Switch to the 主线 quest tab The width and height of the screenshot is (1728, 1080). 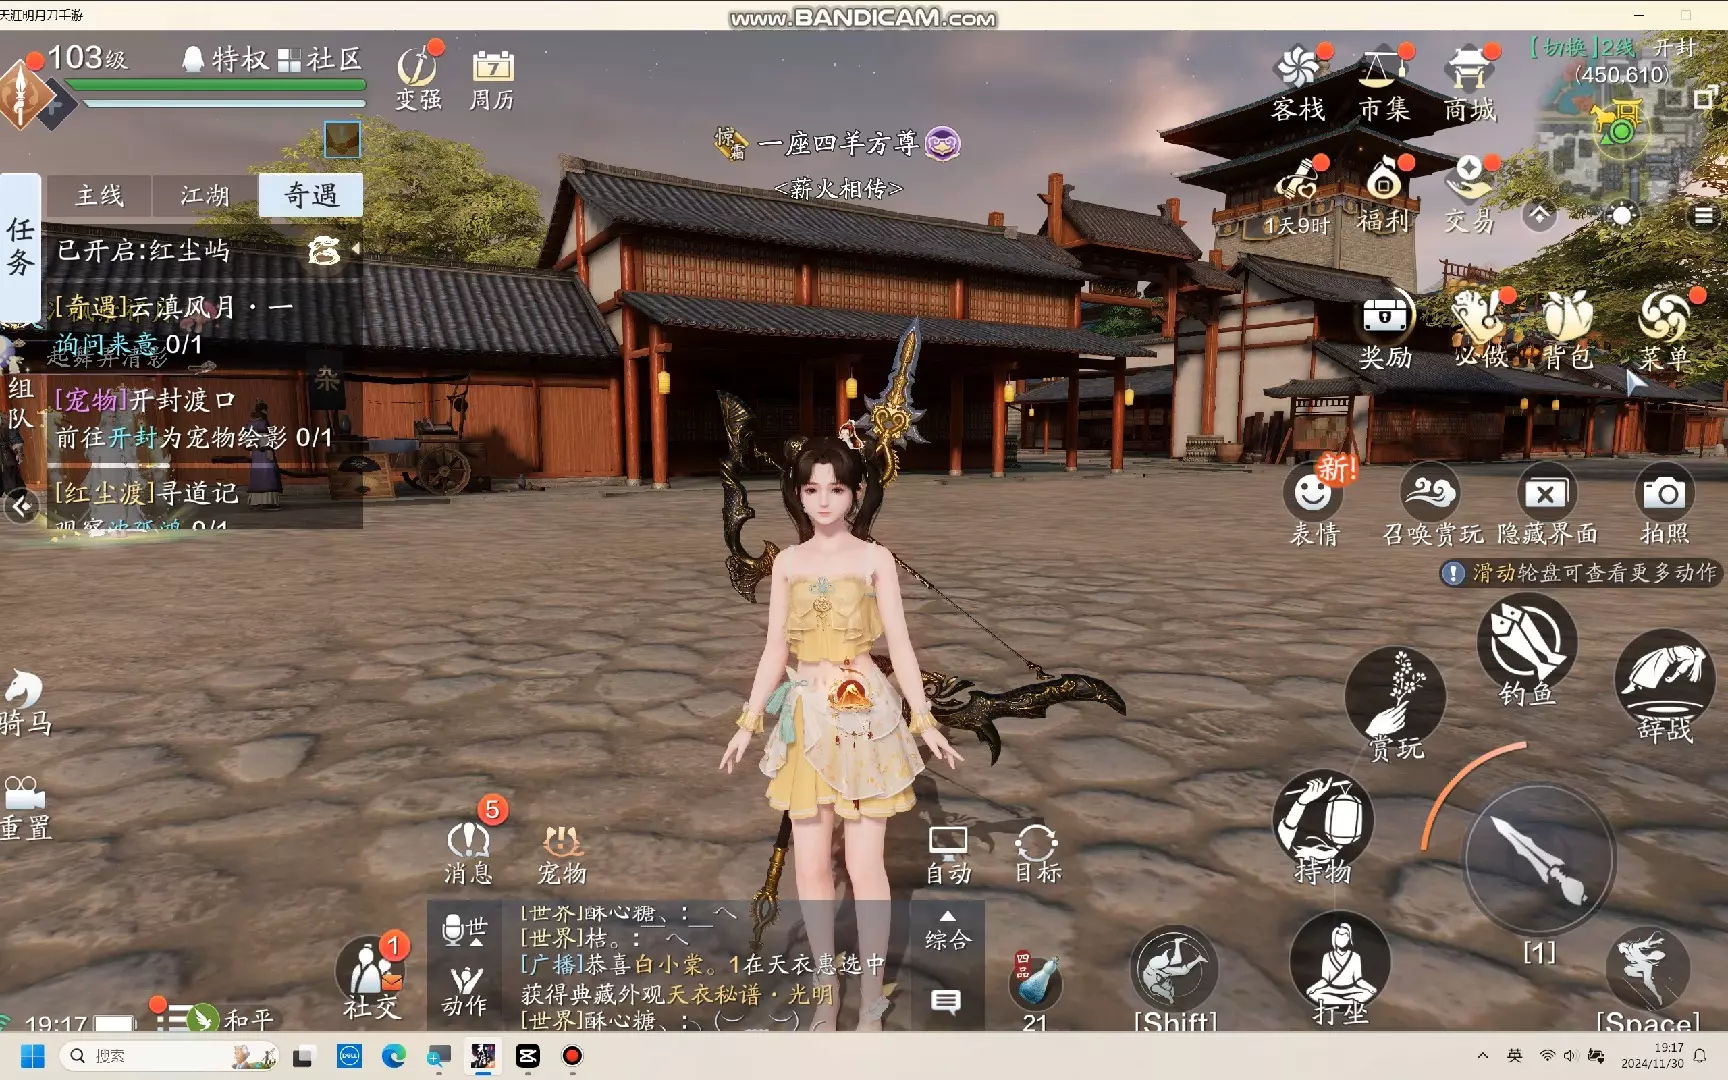100,196
